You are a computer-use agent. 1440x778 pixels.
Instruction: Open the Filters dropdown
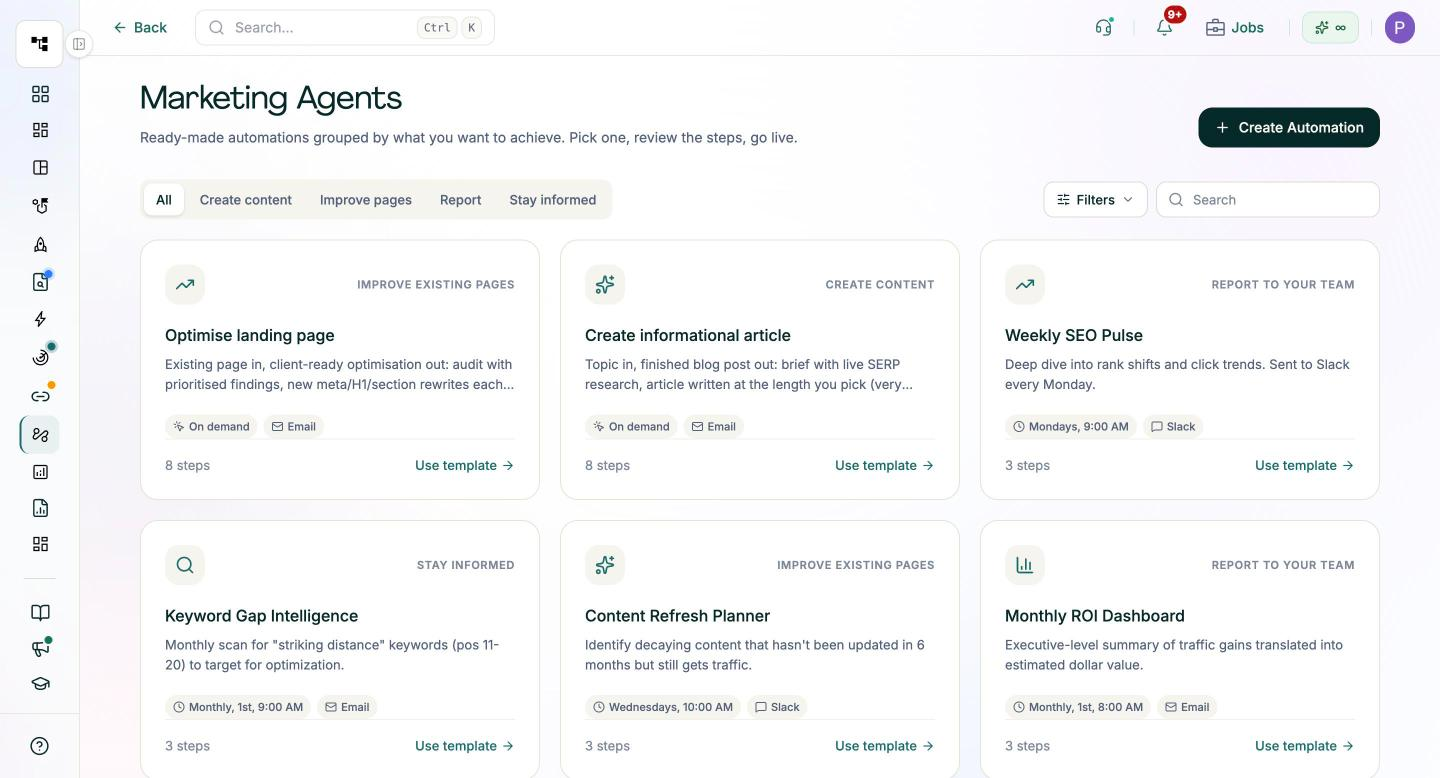tap(1095, 200)
